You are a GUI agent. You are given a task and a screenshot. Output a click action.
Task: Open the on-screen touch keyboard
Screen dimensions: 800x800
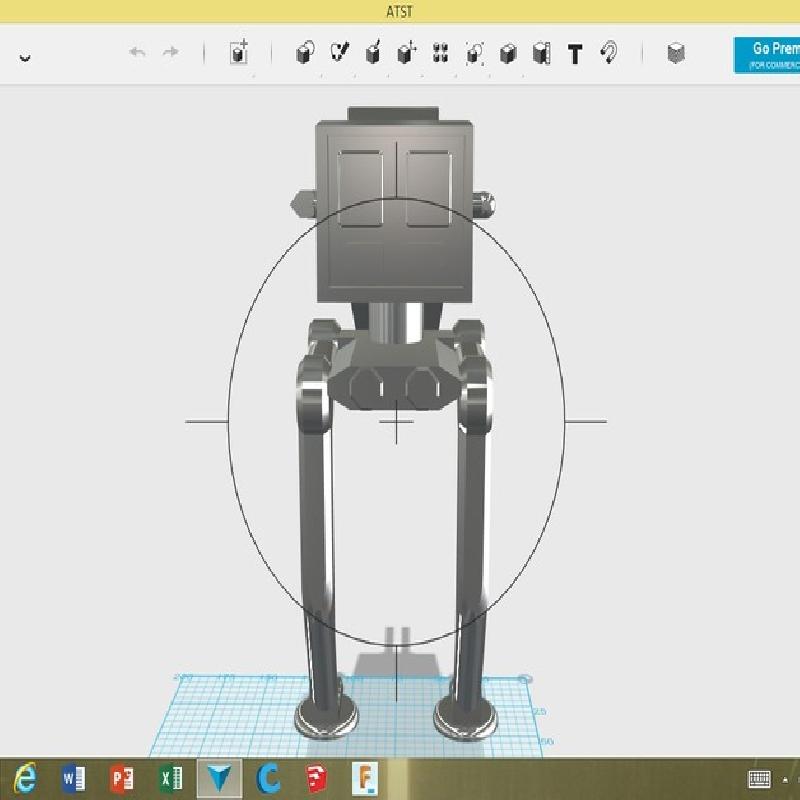759,779
